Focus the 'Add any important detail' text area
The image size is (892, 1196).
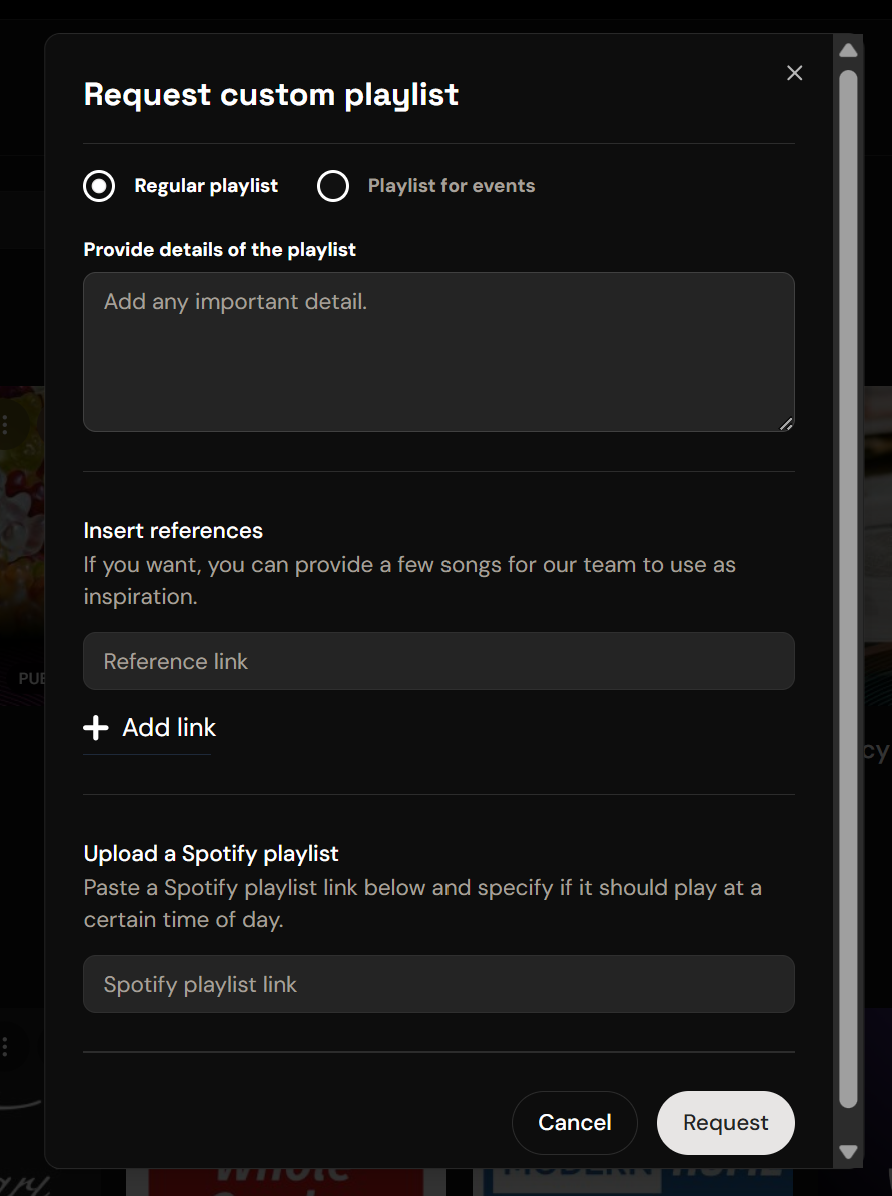pos(439,352)
